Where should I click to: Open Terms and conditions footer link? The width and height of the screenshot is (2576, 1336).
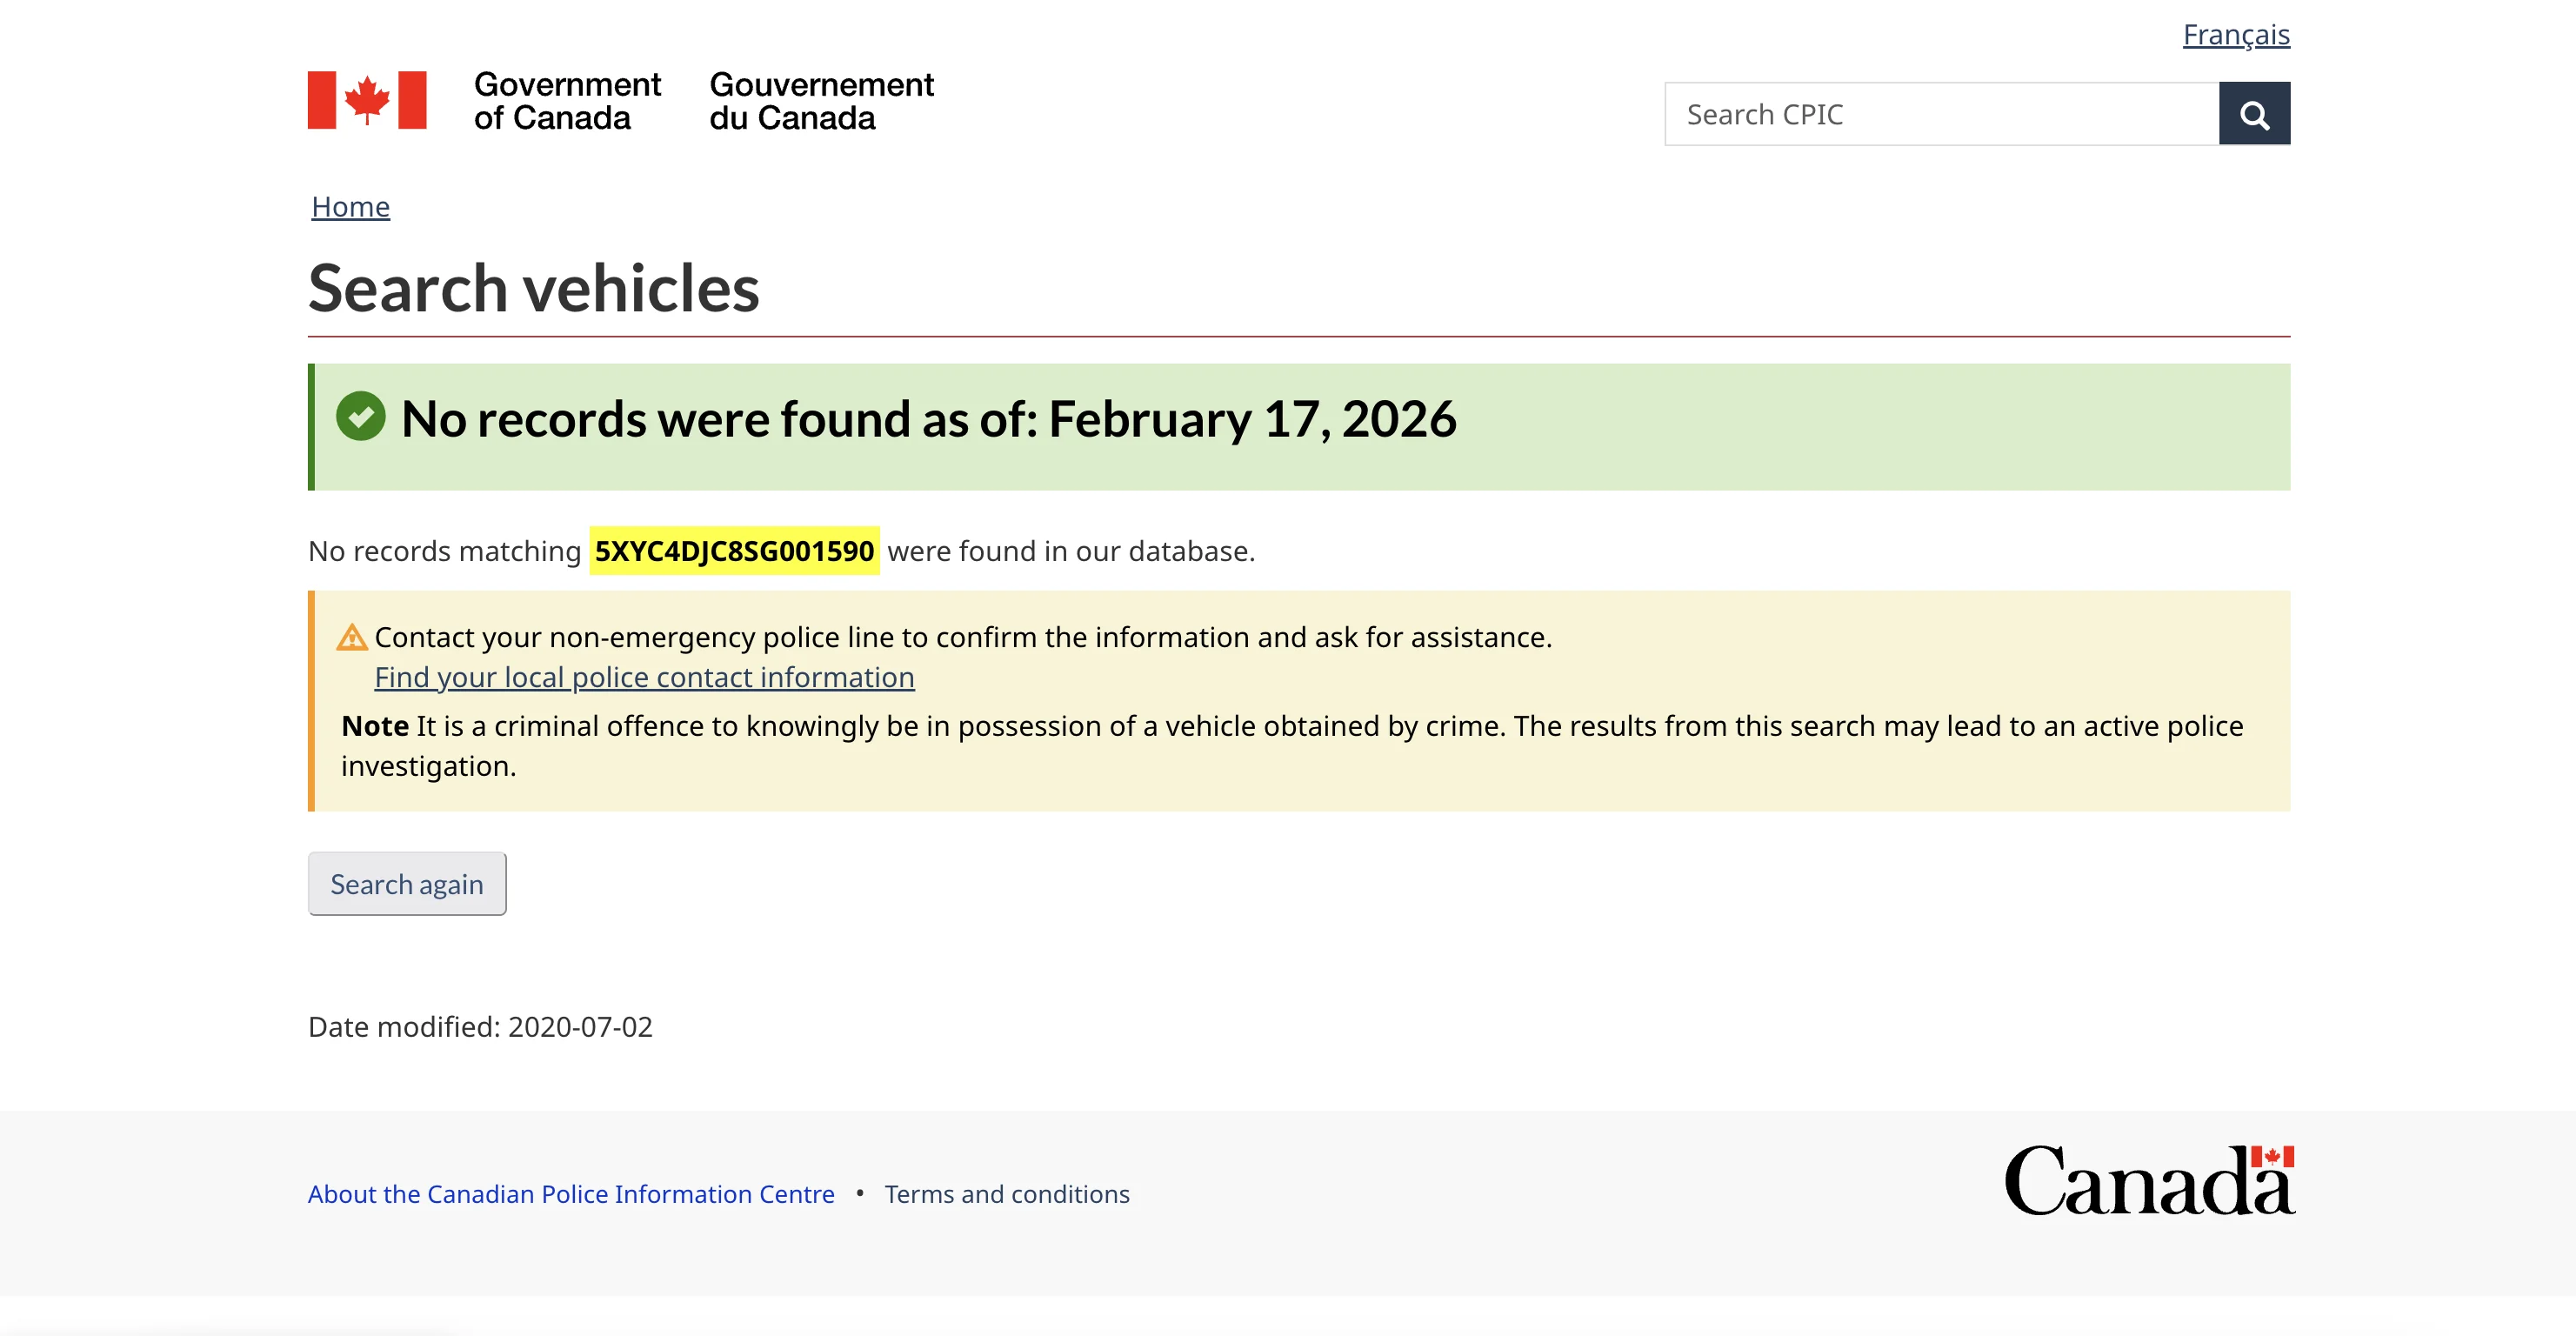tap(1006, 1194)
